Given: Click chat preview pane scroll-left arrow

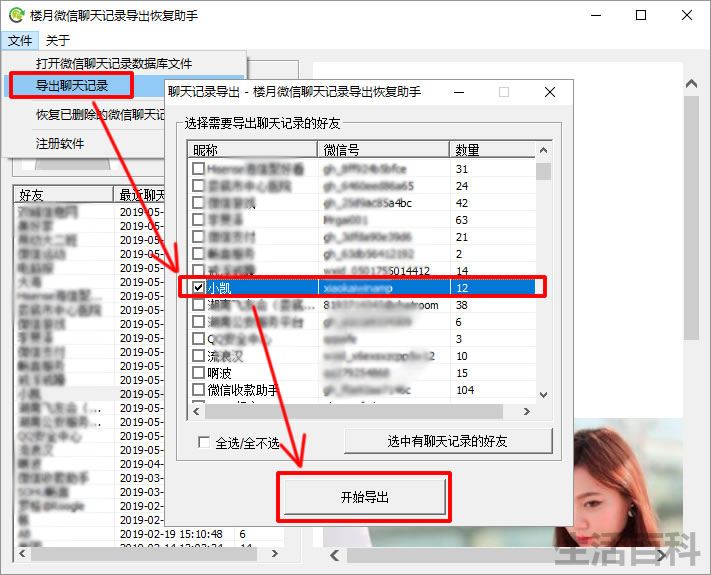Looking at the screenshot, I should pyautogui.click(x=335, y=555).
